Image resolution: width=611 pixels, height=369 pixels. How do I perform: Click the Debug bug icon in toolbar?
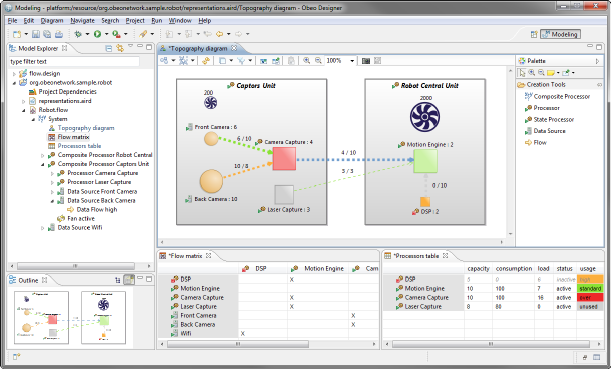pos(78,34)
